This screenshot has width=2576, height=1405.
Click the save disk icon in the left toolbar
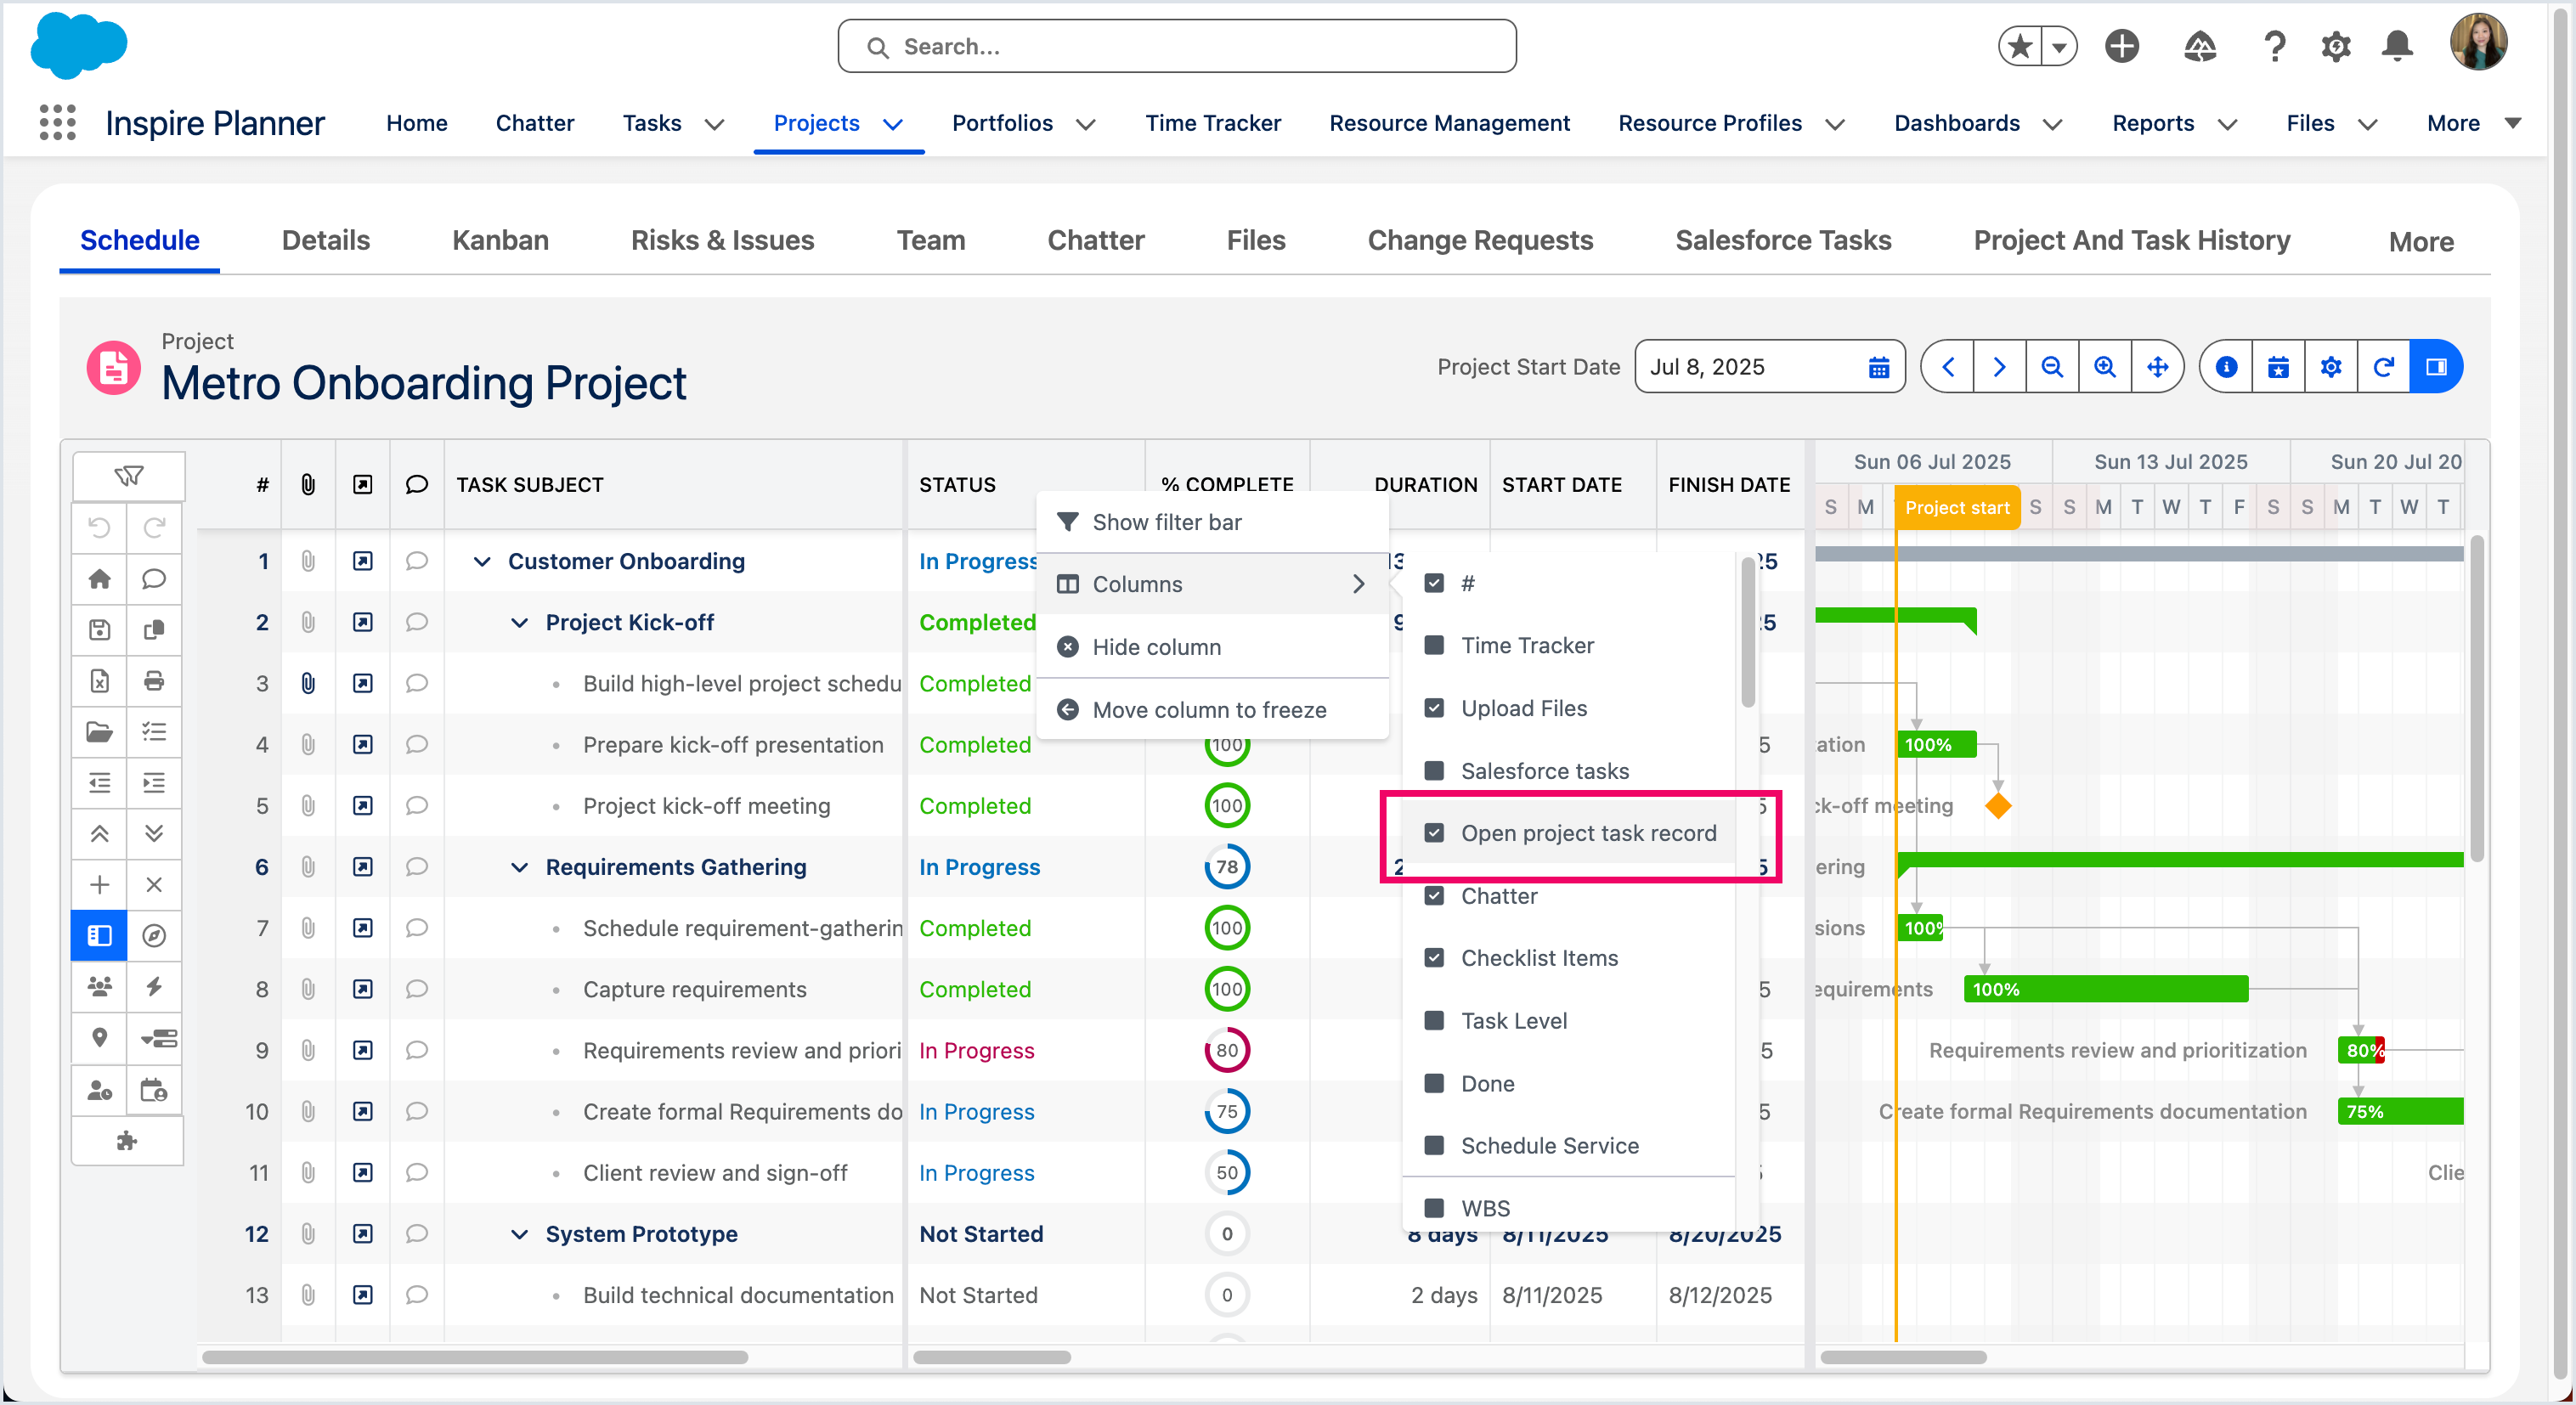[100, 630]
